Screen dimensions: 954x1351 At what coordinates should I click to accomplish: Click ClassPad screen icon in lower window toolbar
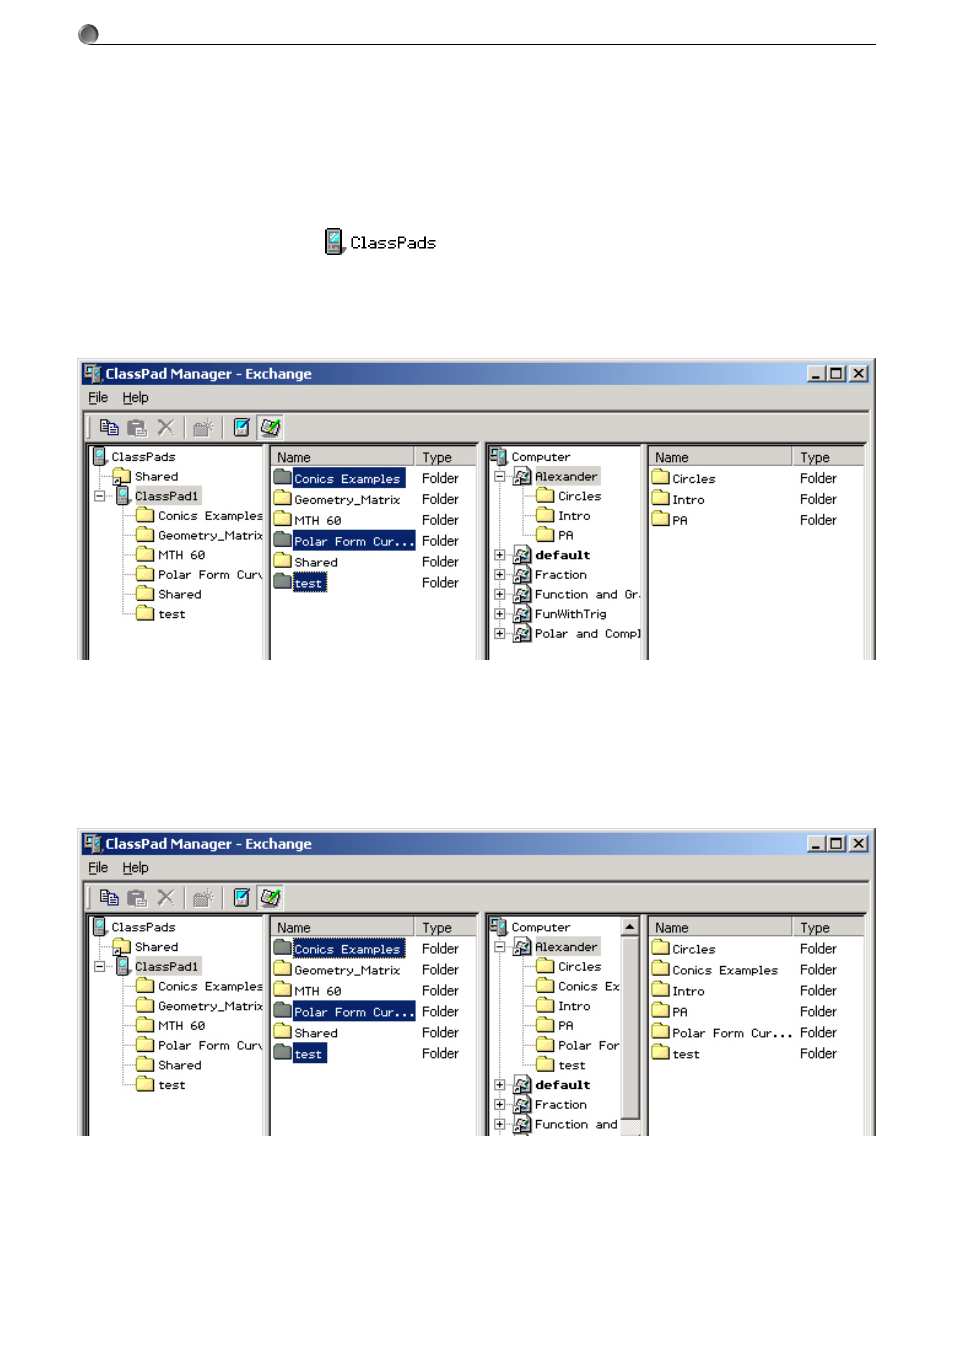point(241,898)
